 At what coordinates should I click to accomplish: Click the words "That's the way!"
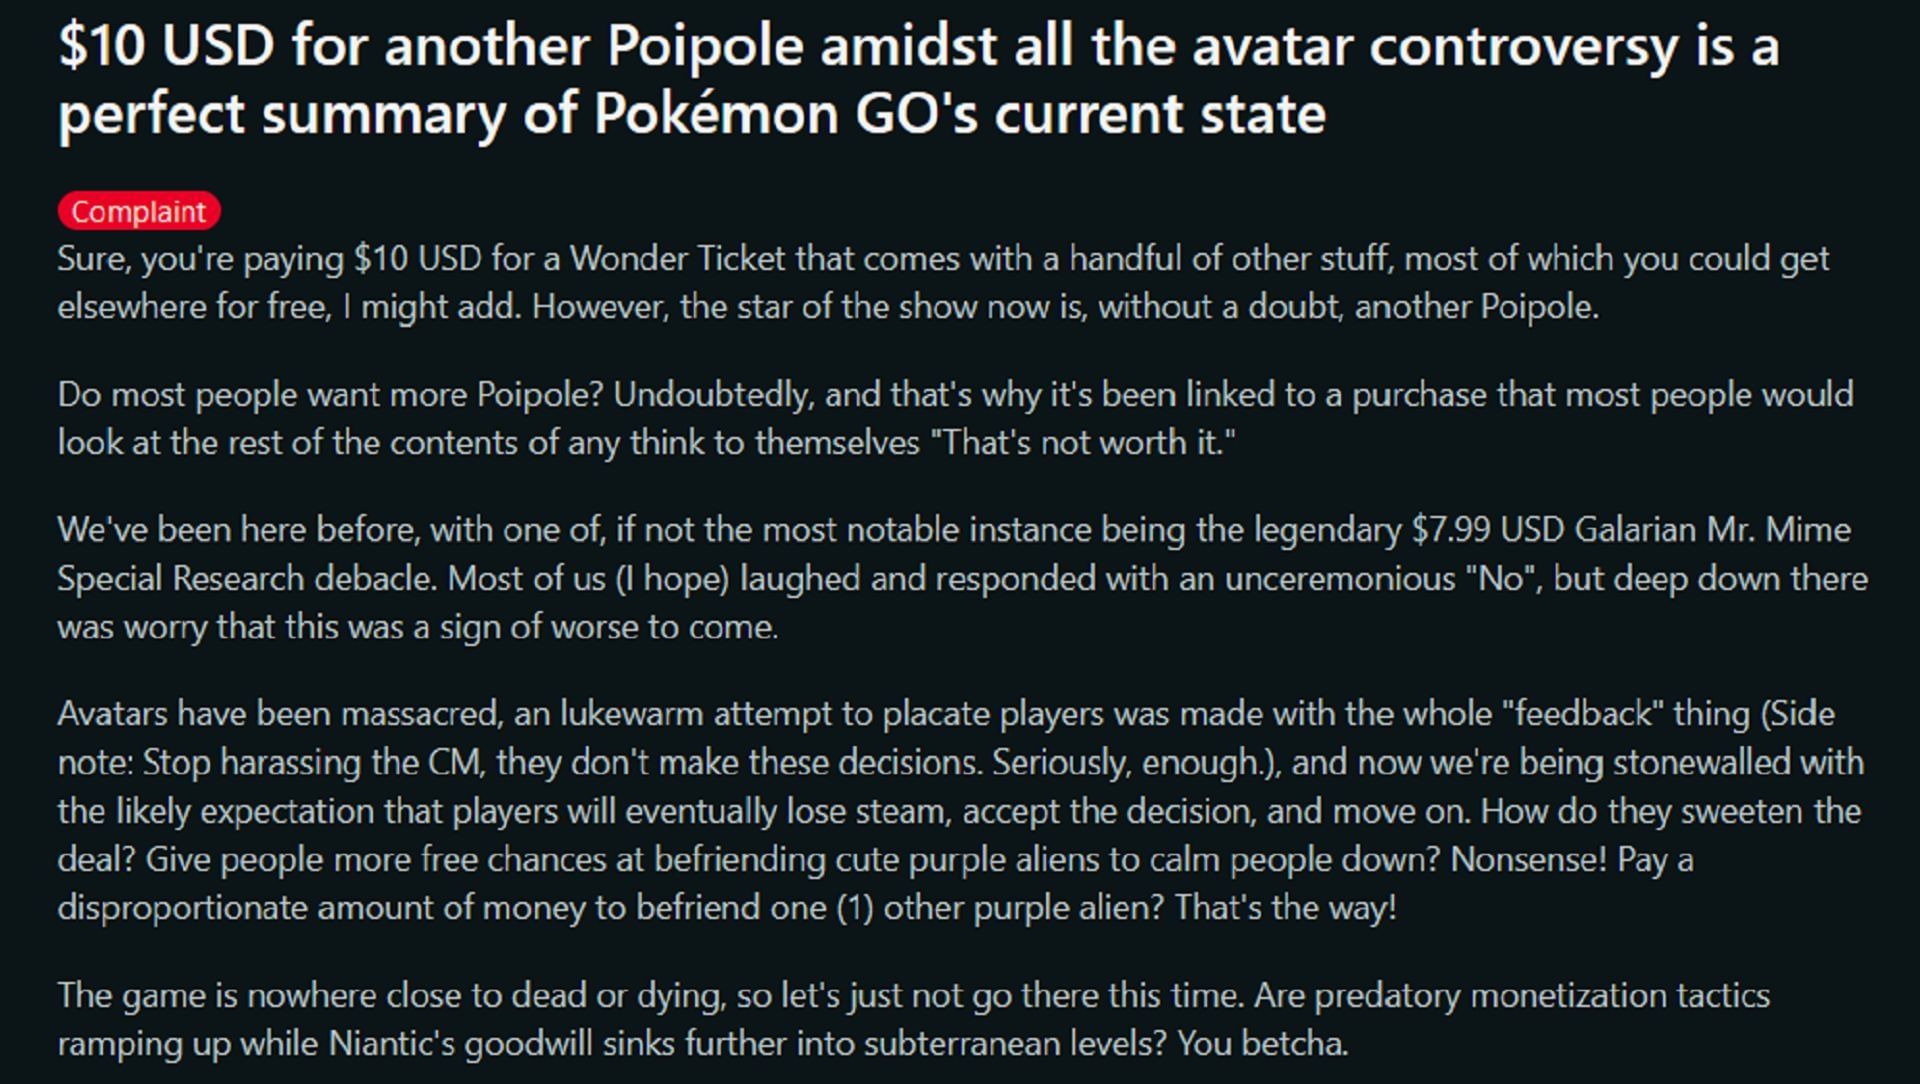pos(1285,908)
